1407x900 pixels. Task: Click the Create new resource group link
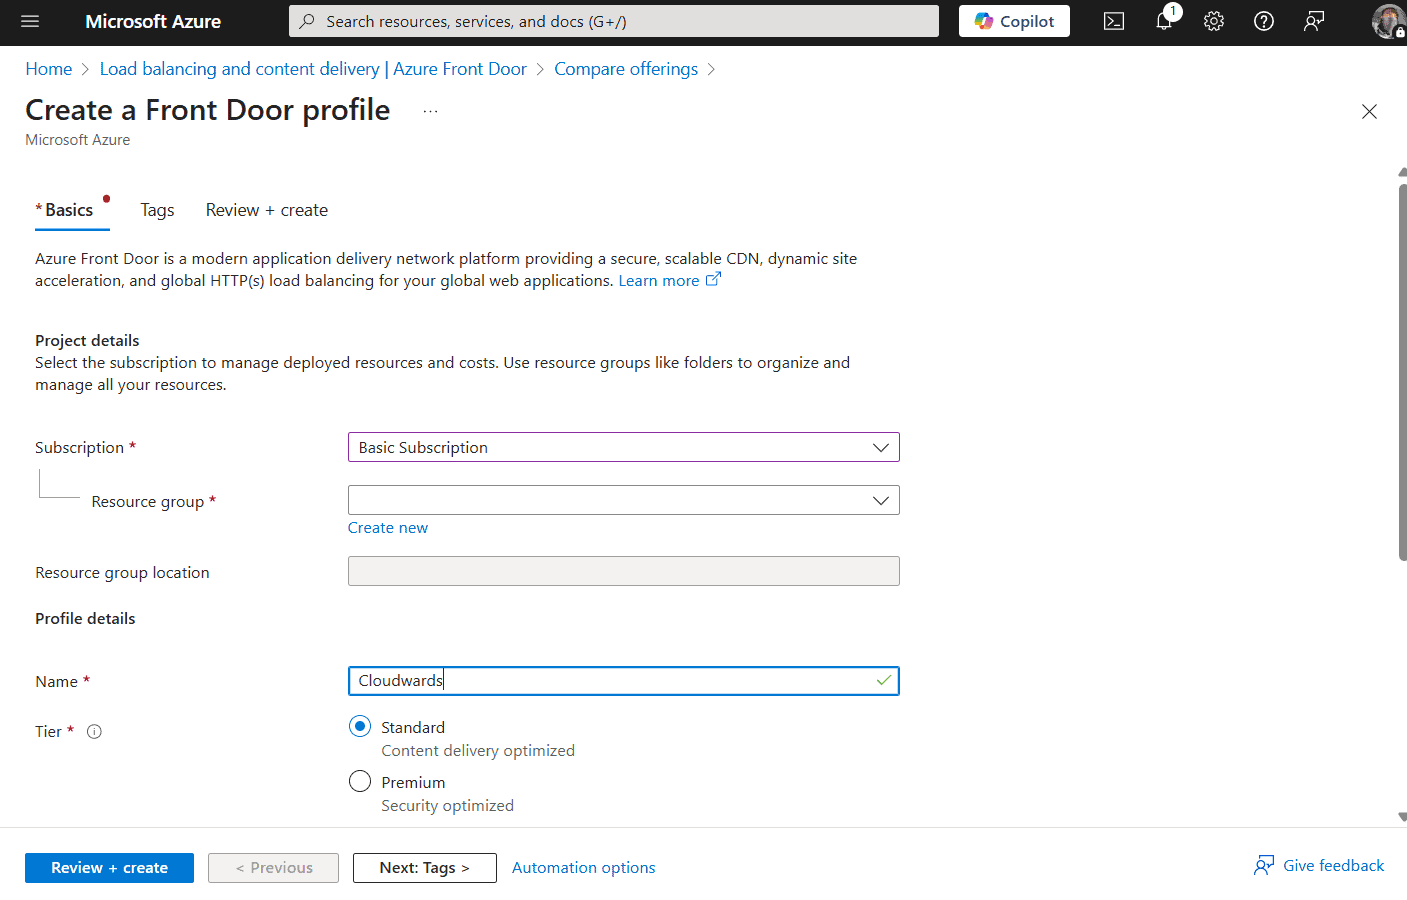click(x=388, y=528)
